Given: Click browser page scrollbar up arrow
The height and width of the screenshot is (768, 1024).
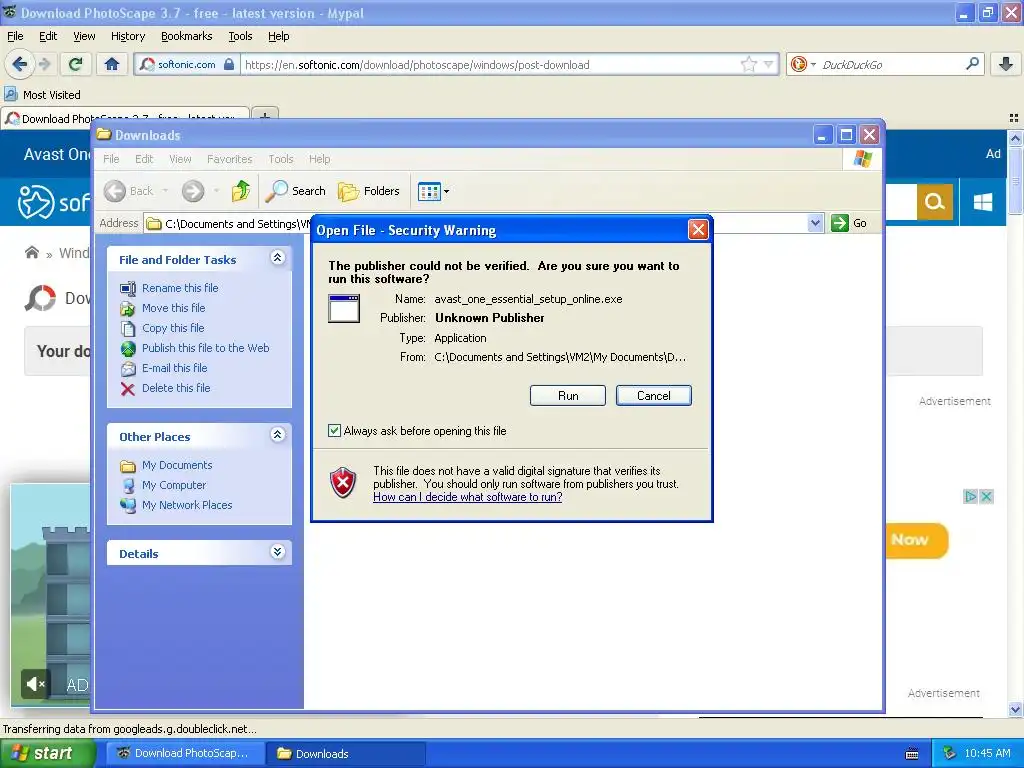Looking at the screenshot, I should coord(1015,138).
